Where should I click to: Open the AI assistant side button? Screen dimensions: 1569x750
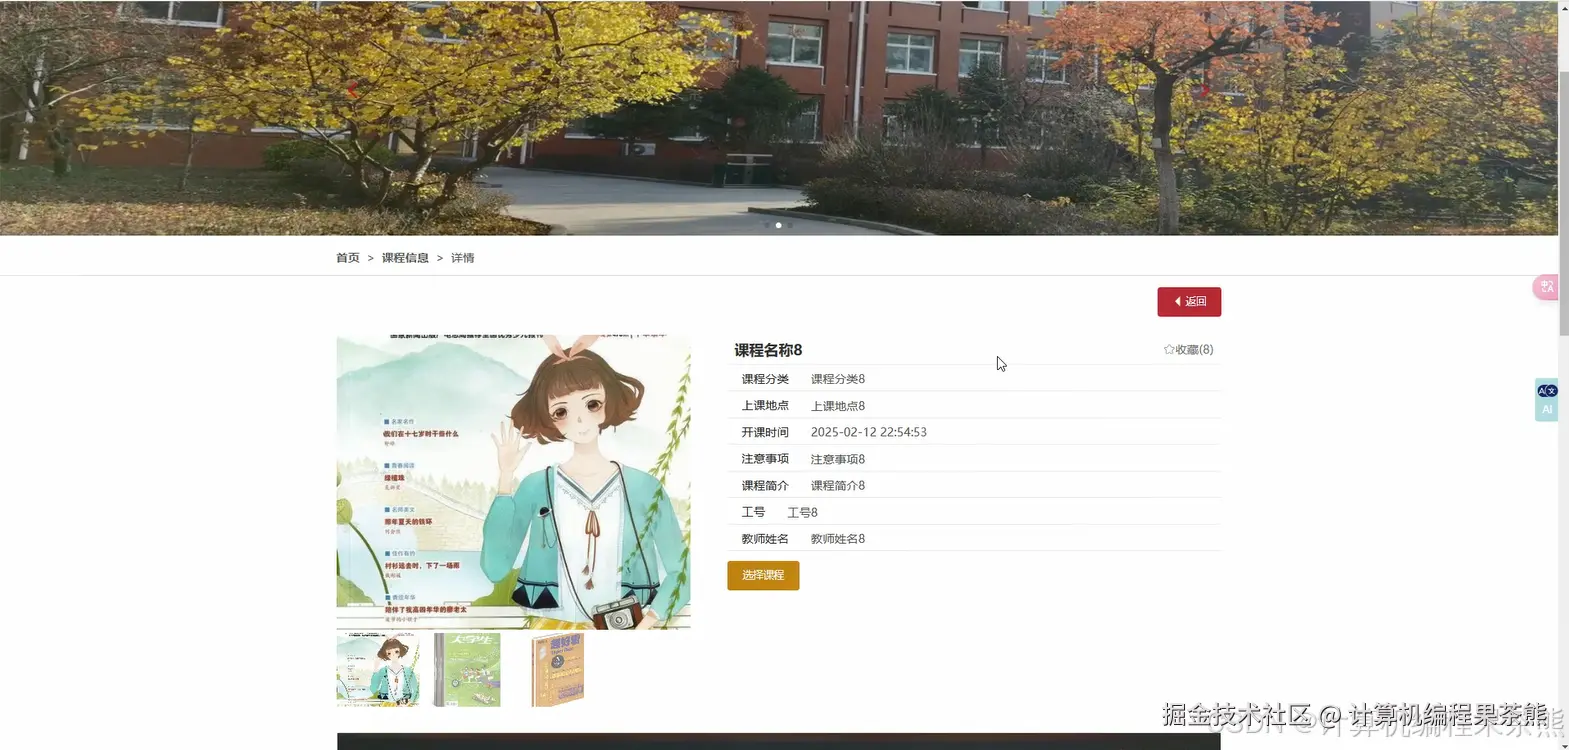pos(1547,410)
